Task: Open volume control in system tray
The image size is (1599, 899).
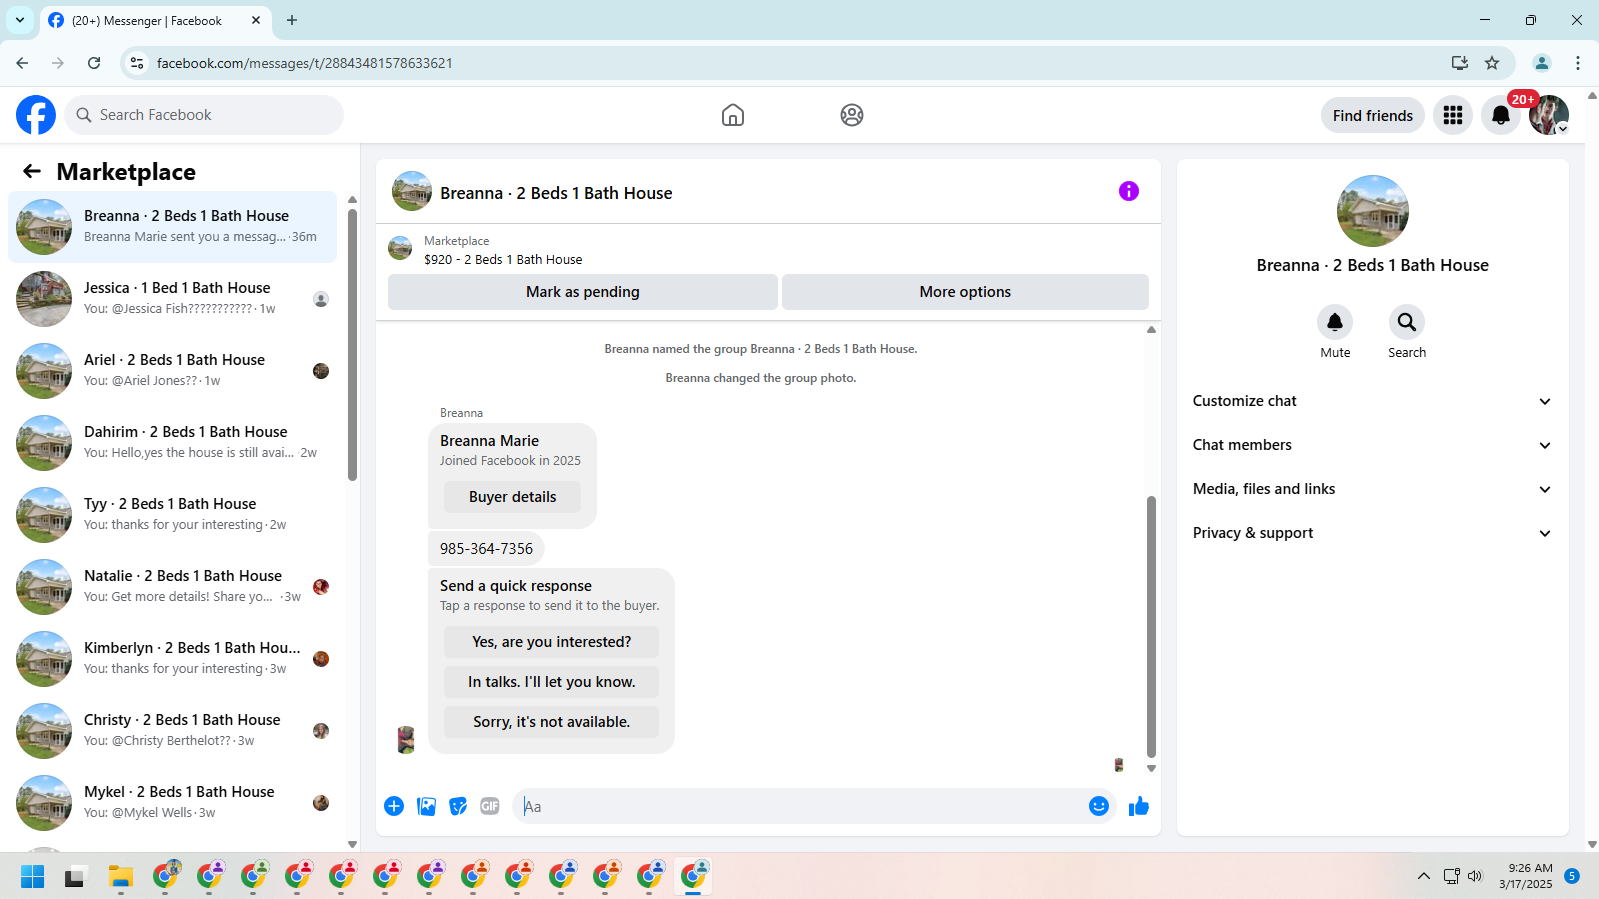Action: (x=1475, y=877)
